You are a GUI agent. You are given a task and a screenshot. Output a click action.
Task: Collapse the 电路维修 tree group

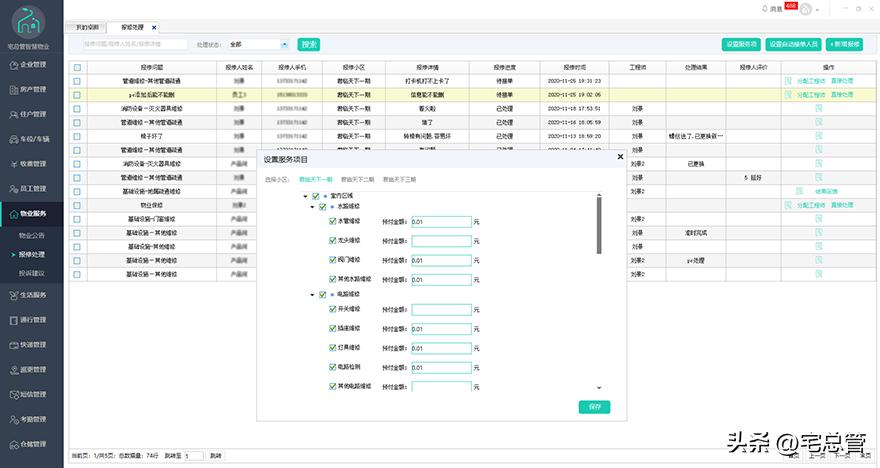tap(312, 295)
